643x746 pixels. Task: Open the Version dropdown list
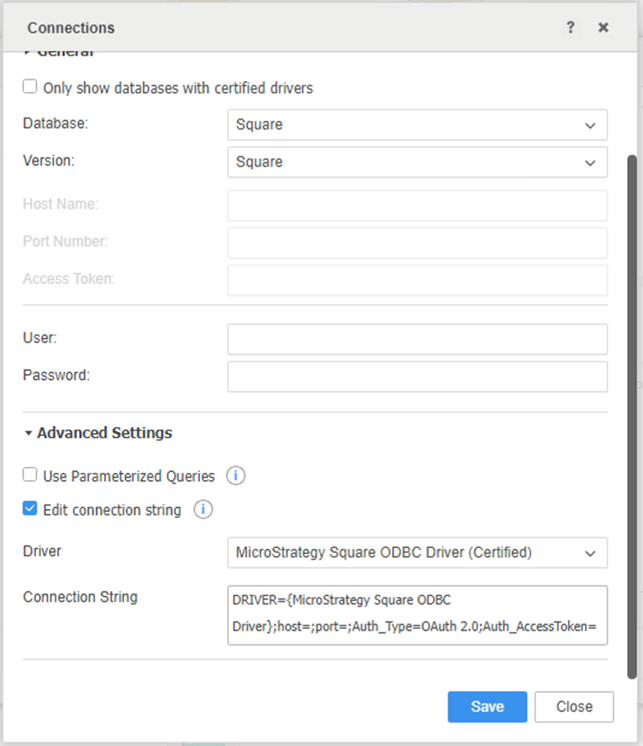(x=417, y=162)
